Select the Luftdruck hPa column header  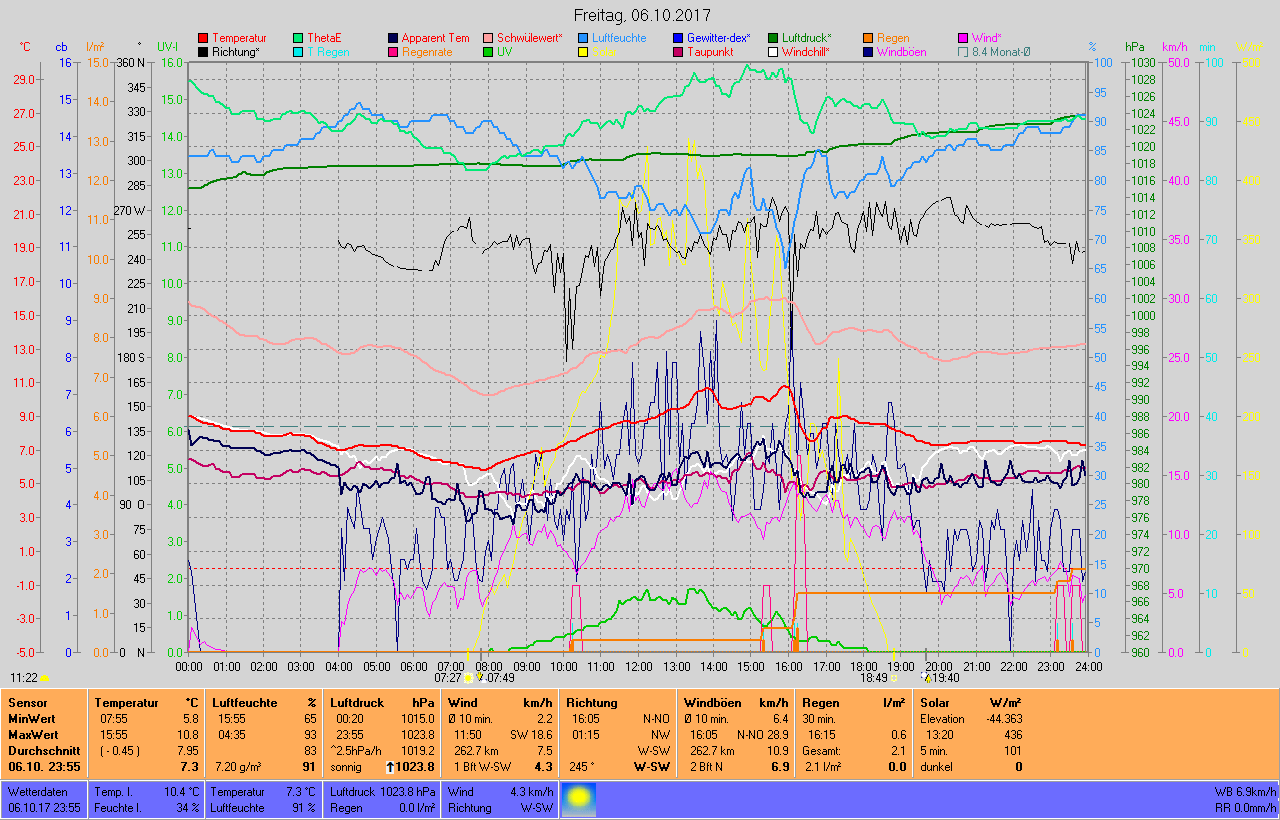384,703
